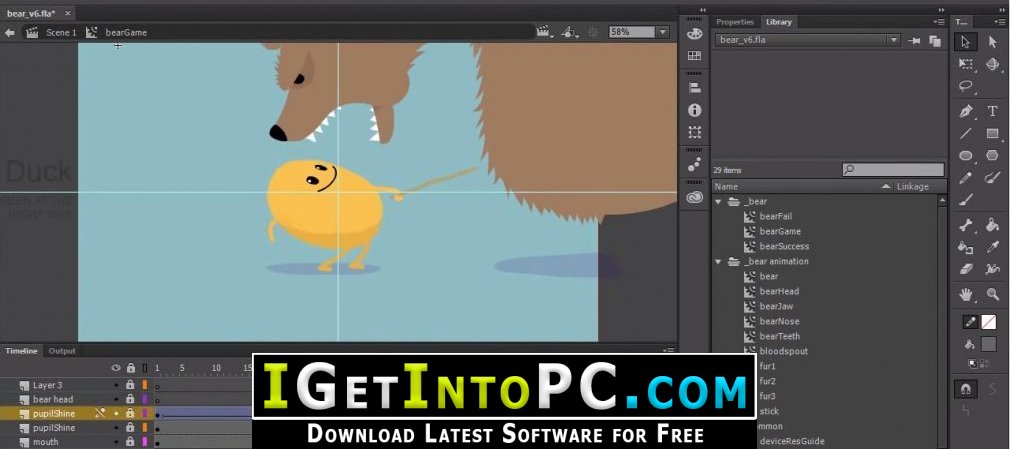Open the Info panel icon
1010x449 pixels.
(x=694, y=110)
